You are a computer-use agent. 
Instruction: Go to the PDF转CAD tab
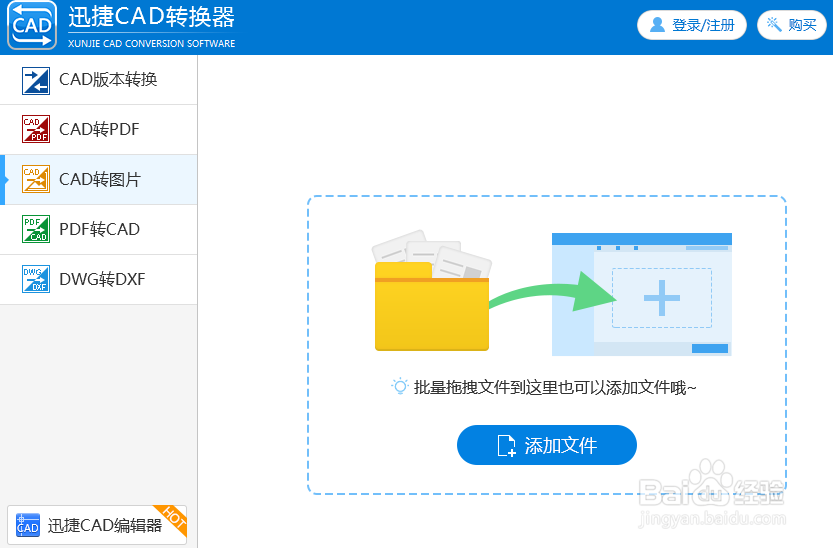pyautogui.click(x=98, y=229)
